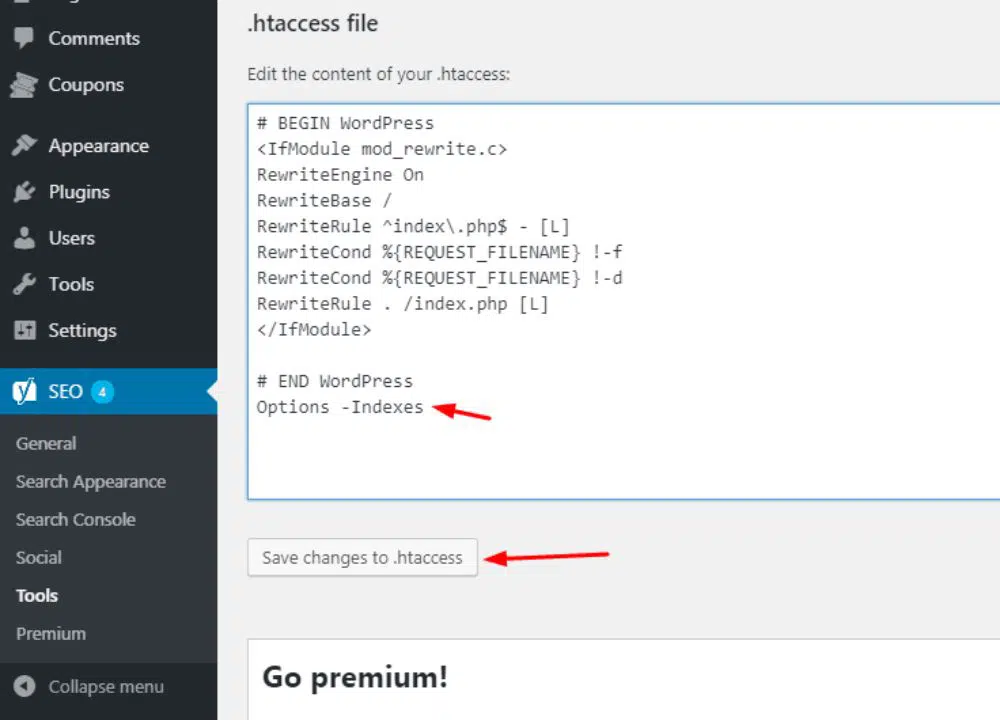Viewport: 1000px width, 720px height.
Task: Click the Comments speech bubble icon
Action: click(24, 39)
